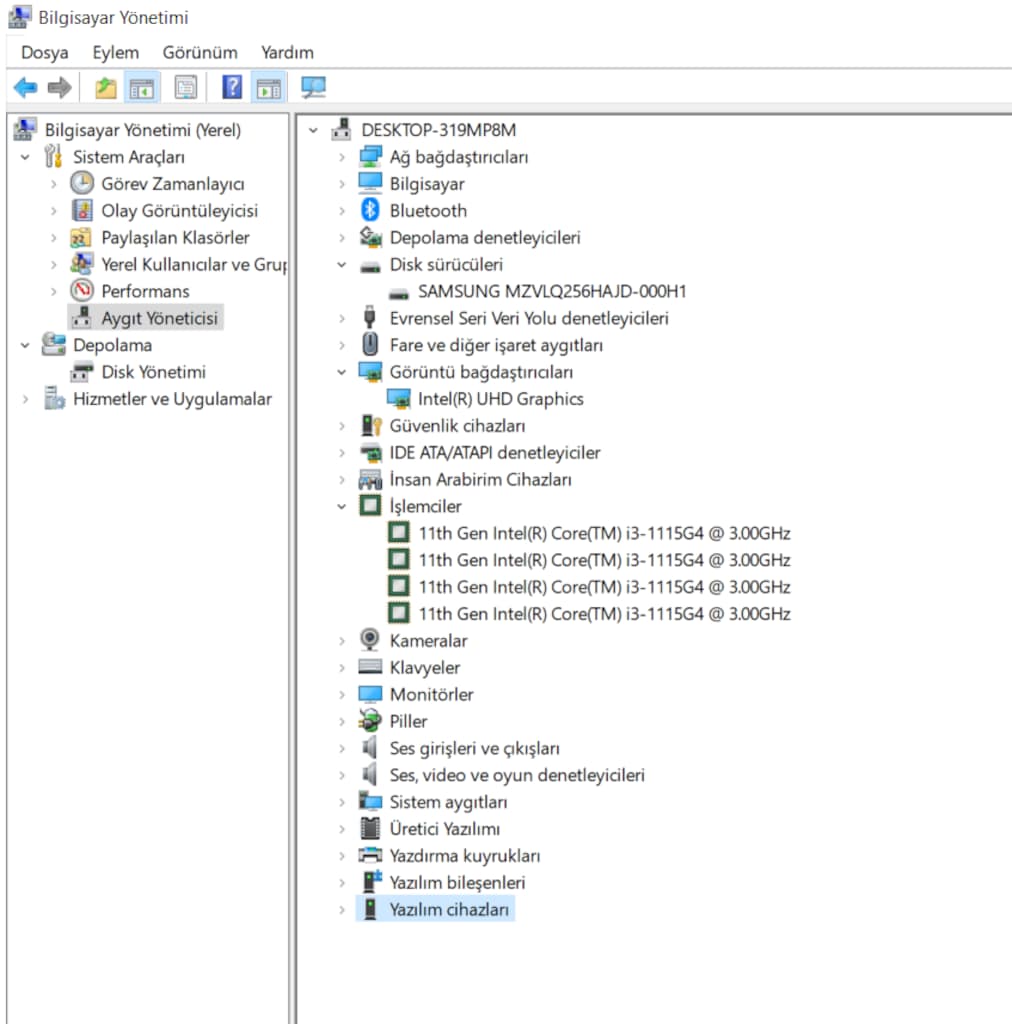Click the Performans gauge icon

82,291
